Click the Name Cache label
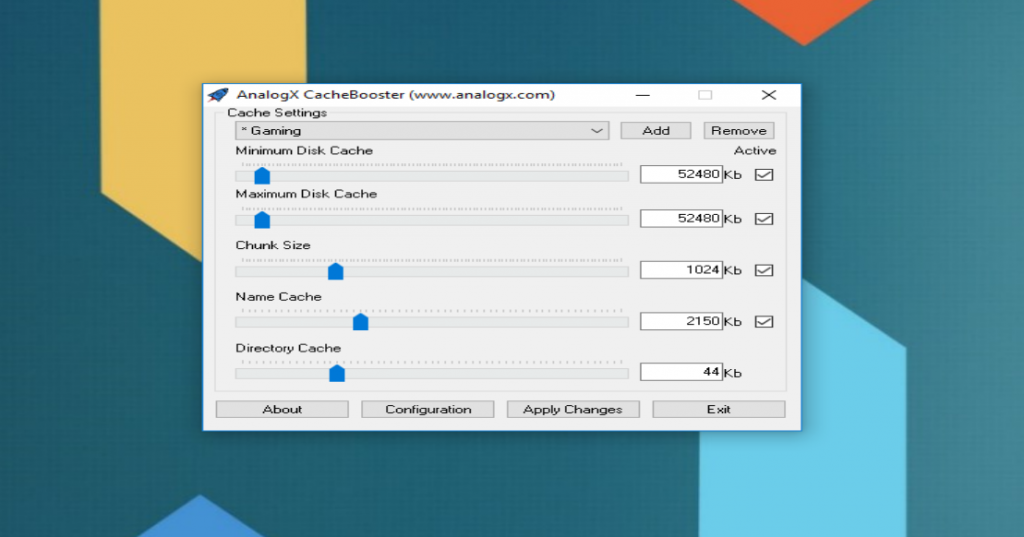This screenshot has width=1024, height=537. click(278, 297)
